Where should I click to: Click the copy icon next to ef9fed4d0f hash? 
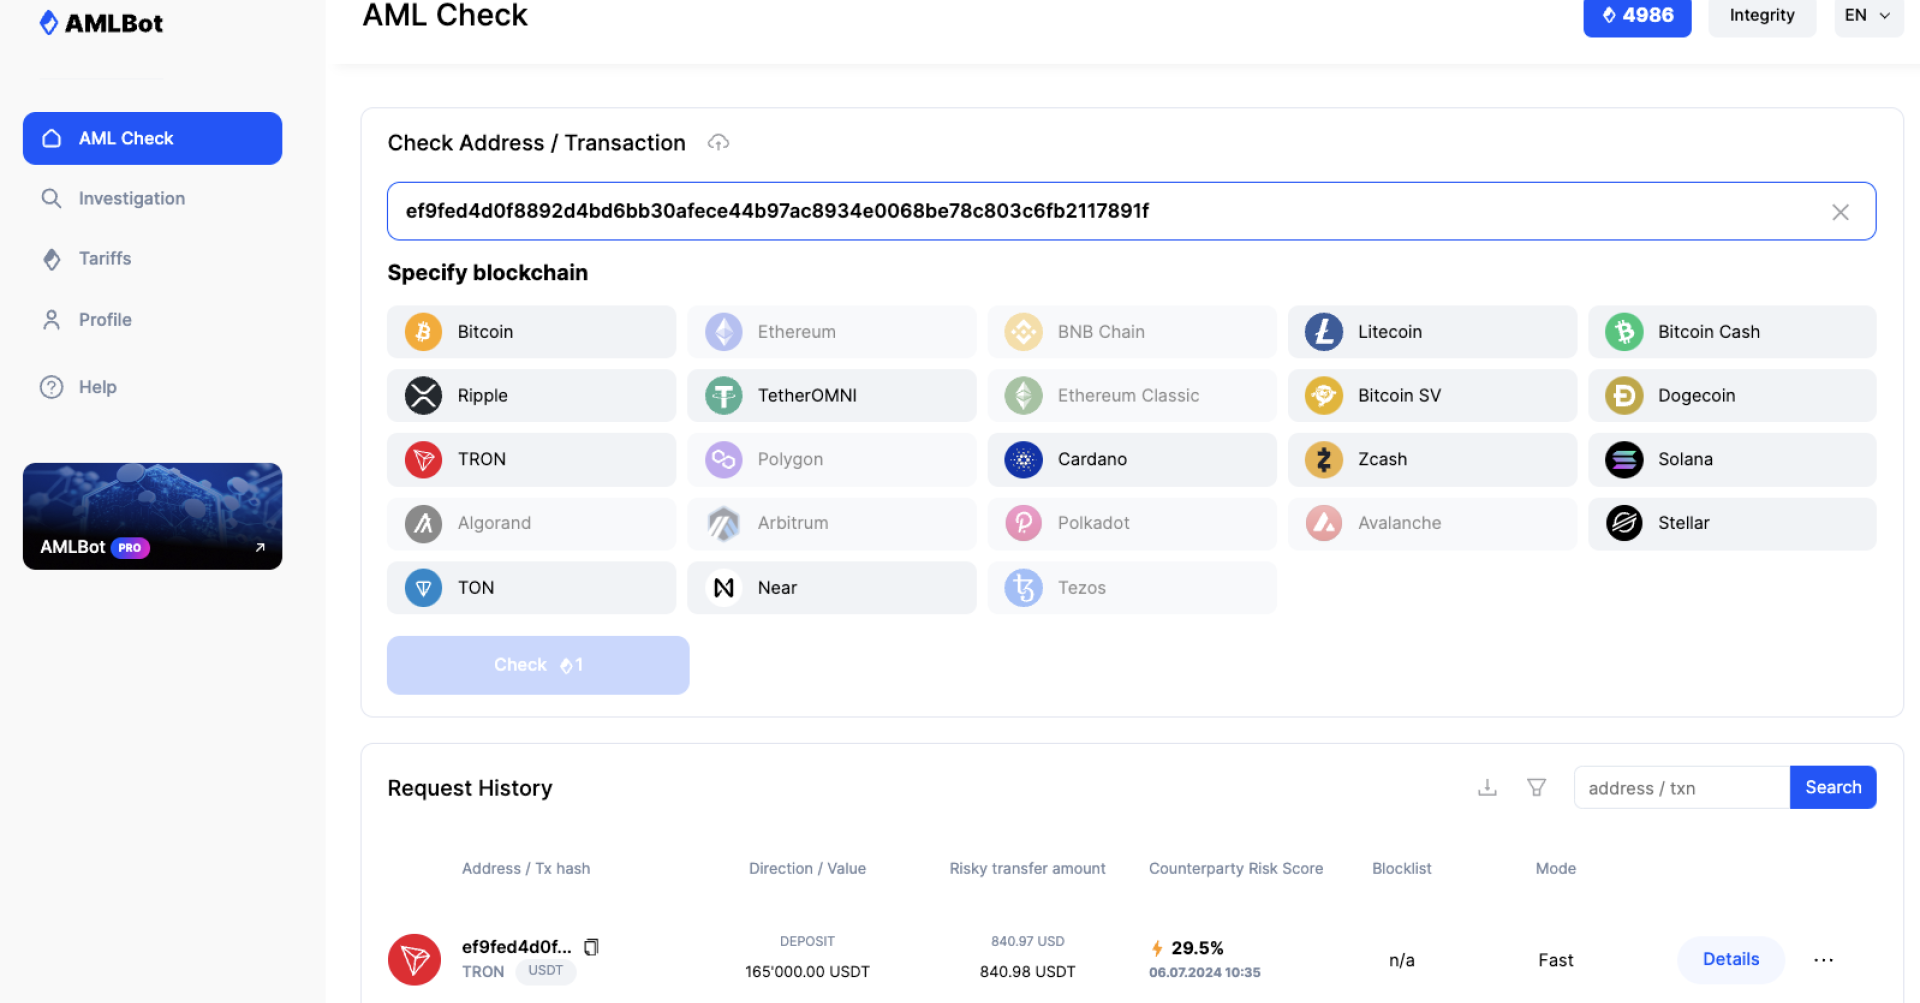tap(591, 946)
